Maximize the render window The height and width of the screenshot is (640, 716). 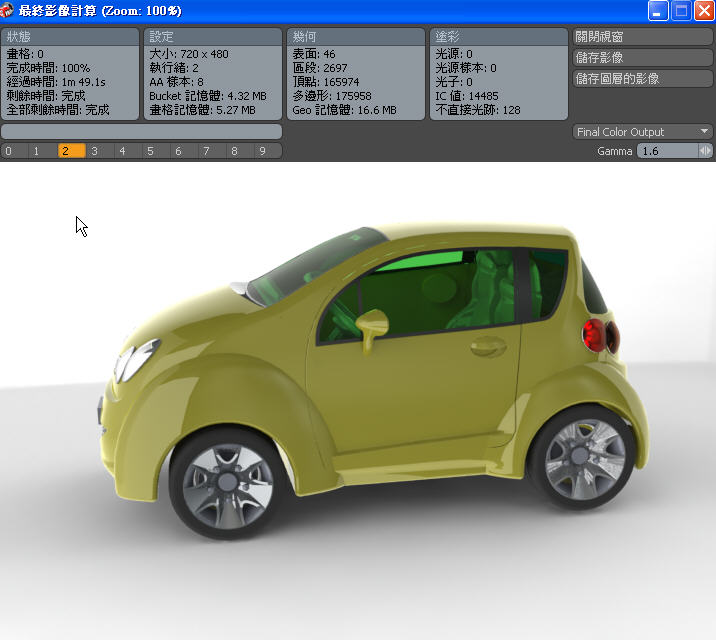coord(681,10)
